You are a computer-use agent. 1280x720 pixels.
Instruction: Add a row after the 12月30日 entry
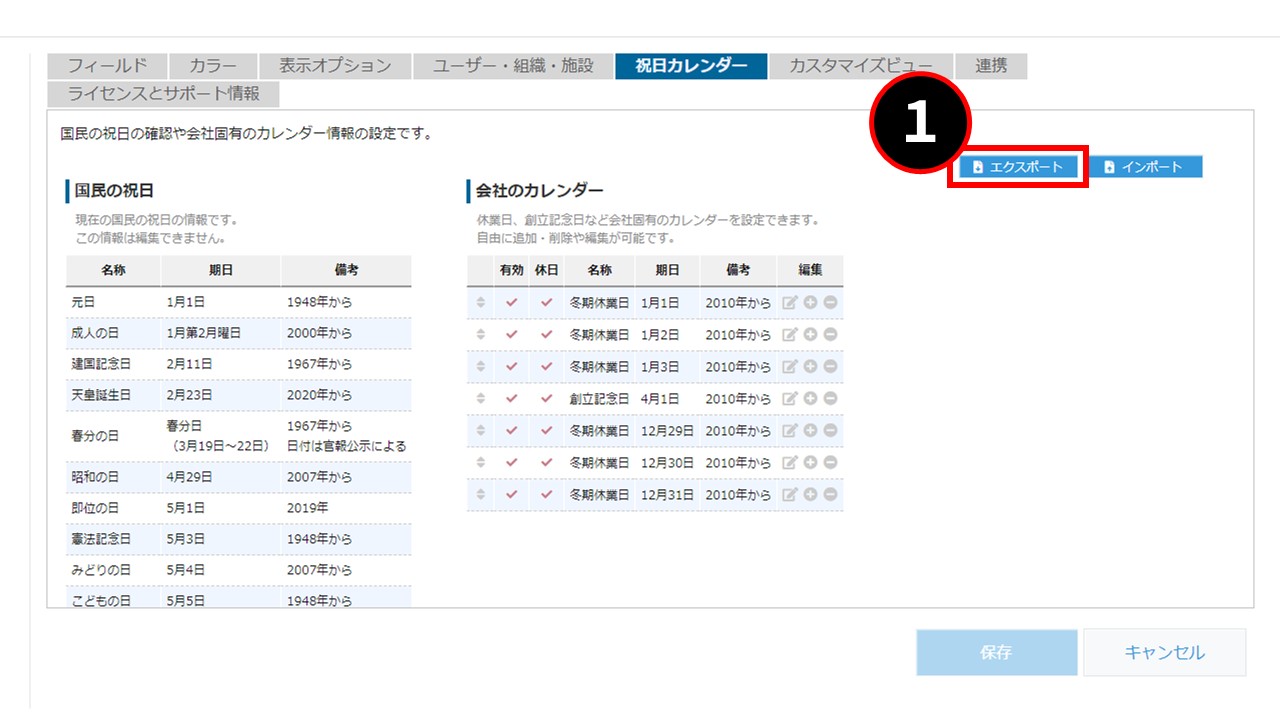[x=811, y=463]
